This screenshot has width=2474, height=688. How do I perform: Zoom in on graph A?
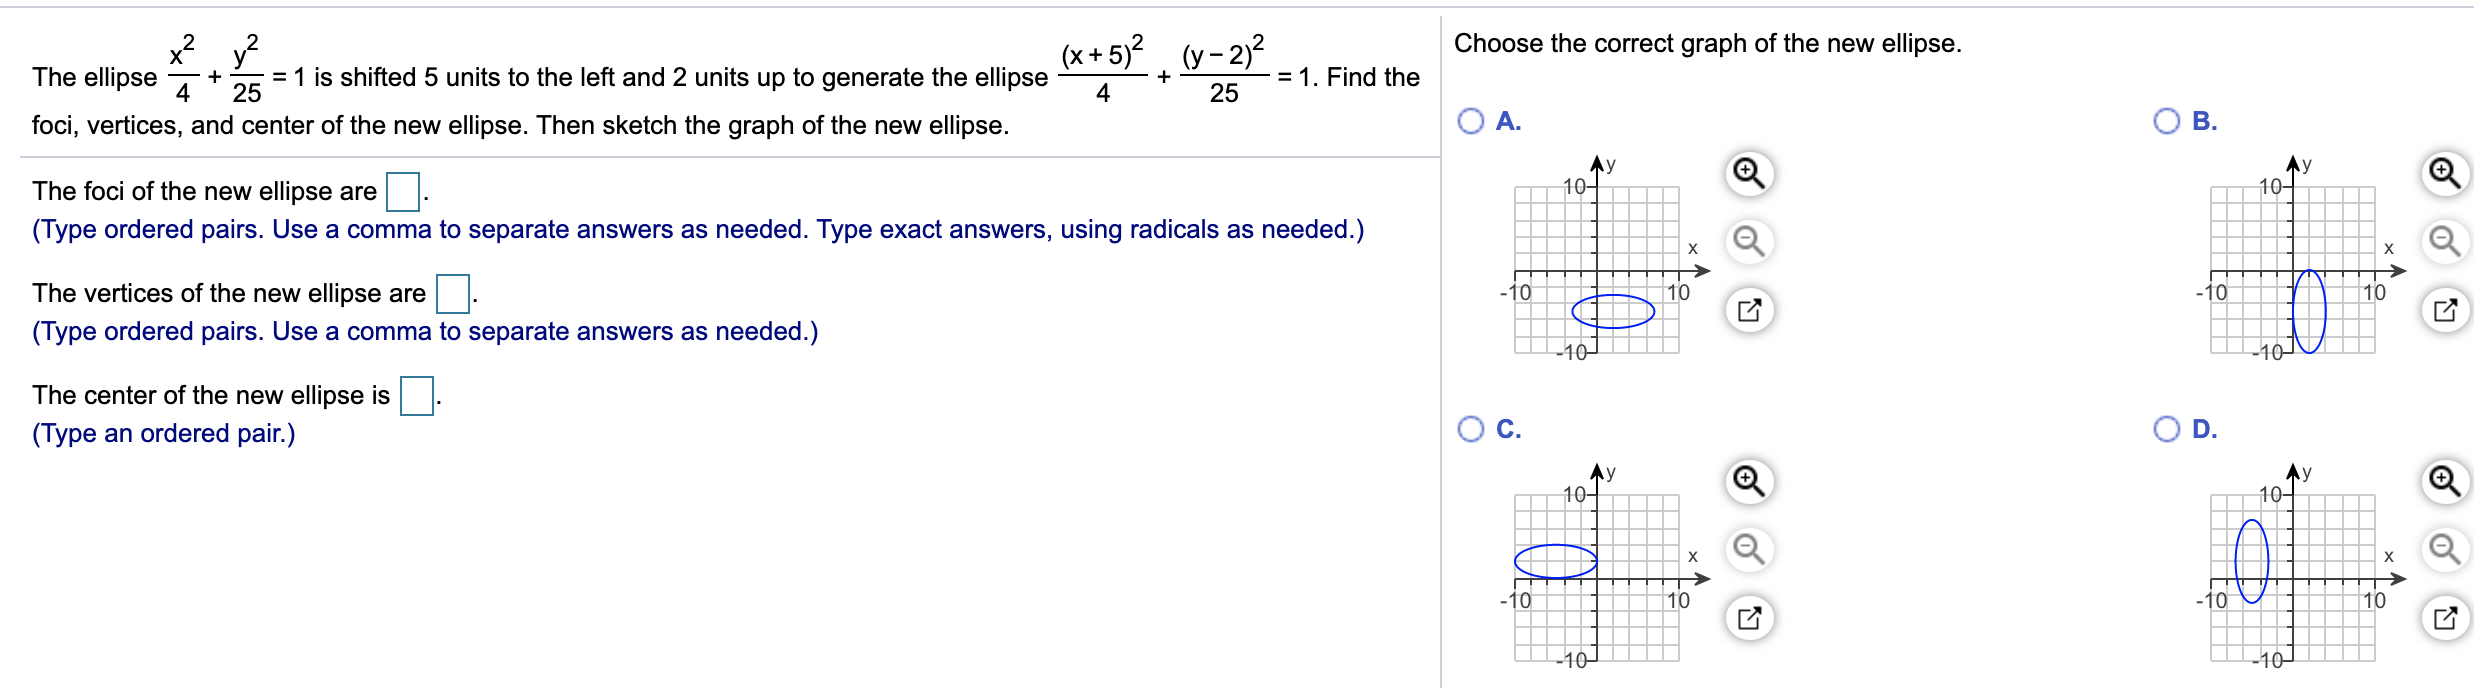point(1750,172)
